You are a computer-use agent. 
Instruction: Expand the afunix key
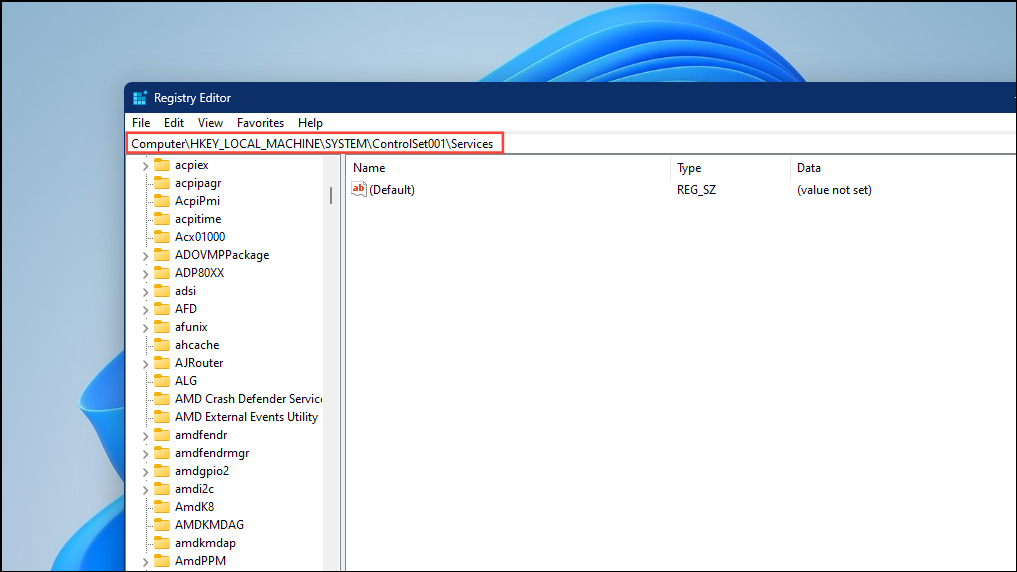145,328
